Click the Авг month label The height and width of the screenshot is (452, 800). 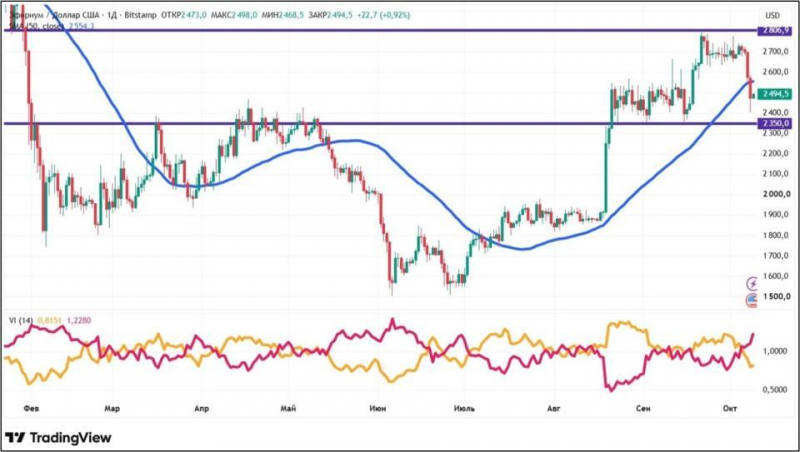[x=554, y=408]
